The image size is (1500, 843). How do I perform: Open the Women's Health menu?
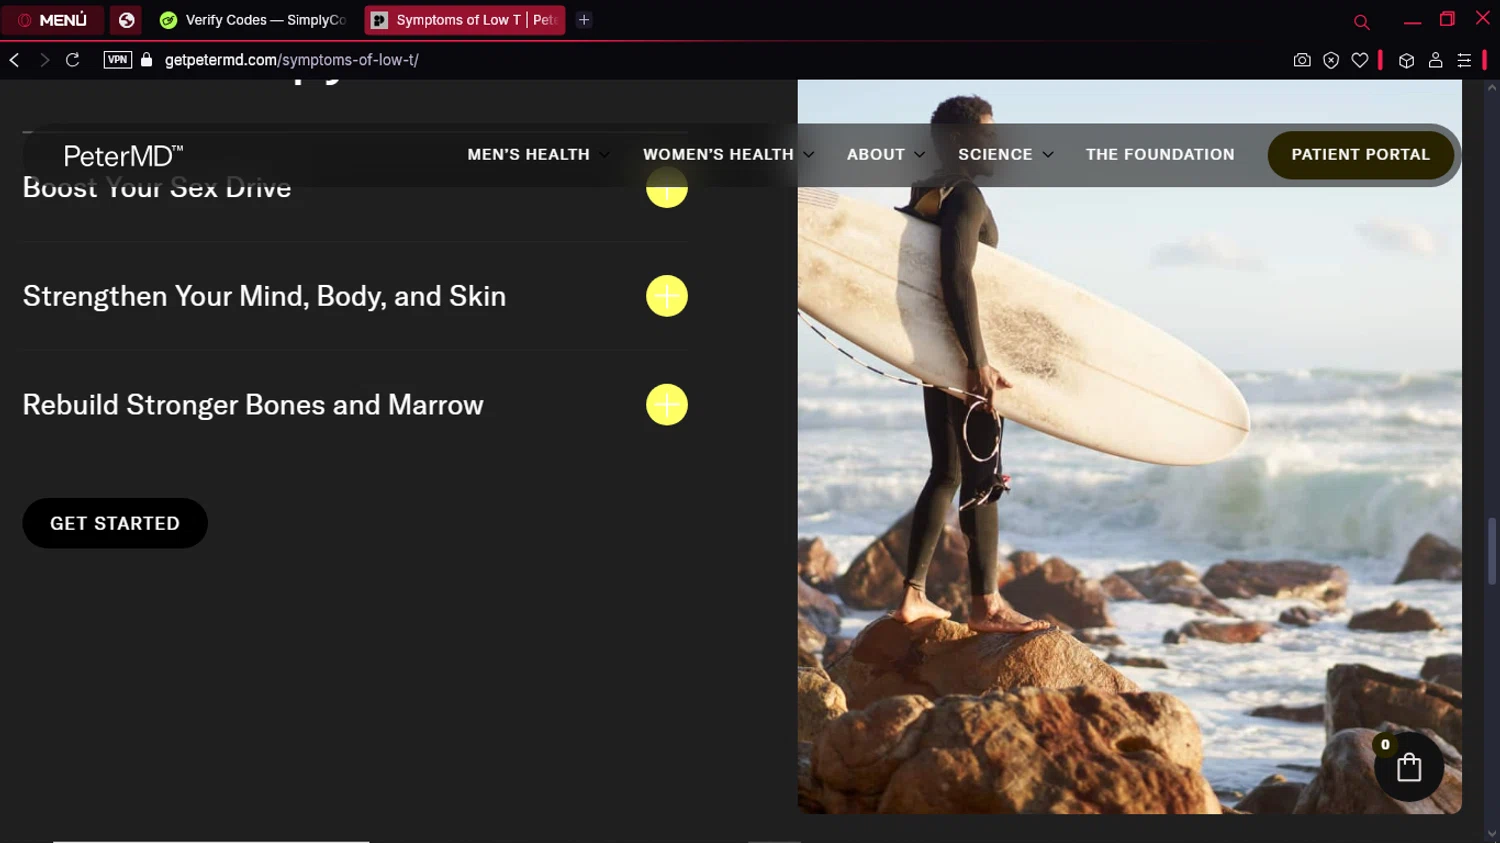point(718,155)
